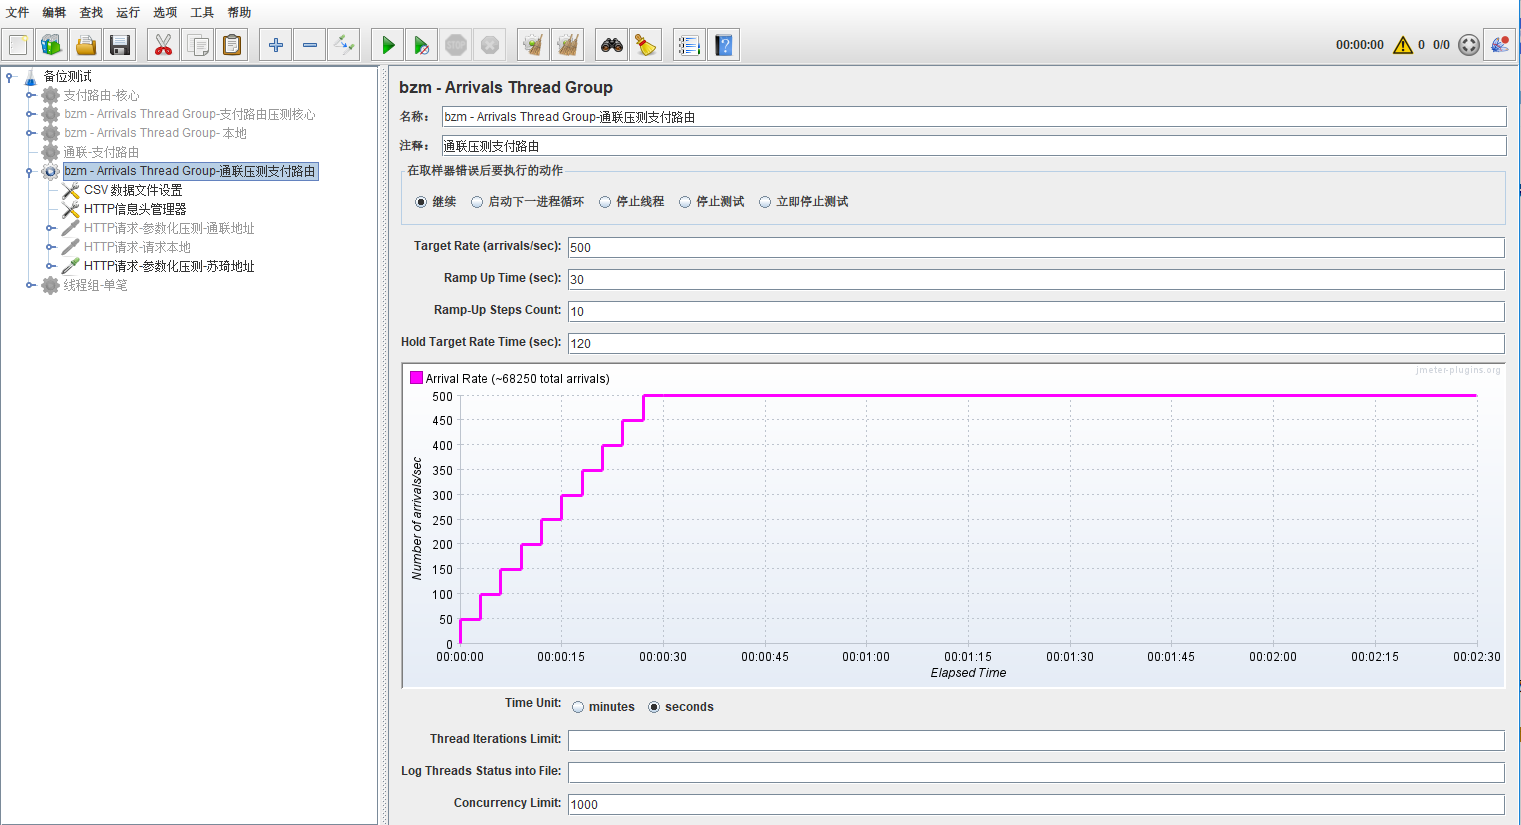This screenshot has height=825, width=1521.
Task: Create a new test plan
Action: pos(18,45)
